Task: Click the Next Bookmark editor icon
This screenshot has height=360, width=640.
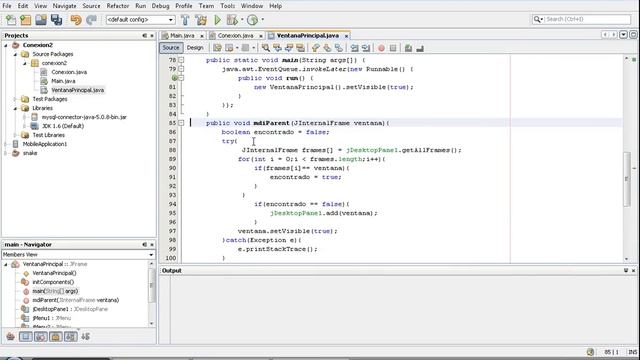Action: click(327, 48)
